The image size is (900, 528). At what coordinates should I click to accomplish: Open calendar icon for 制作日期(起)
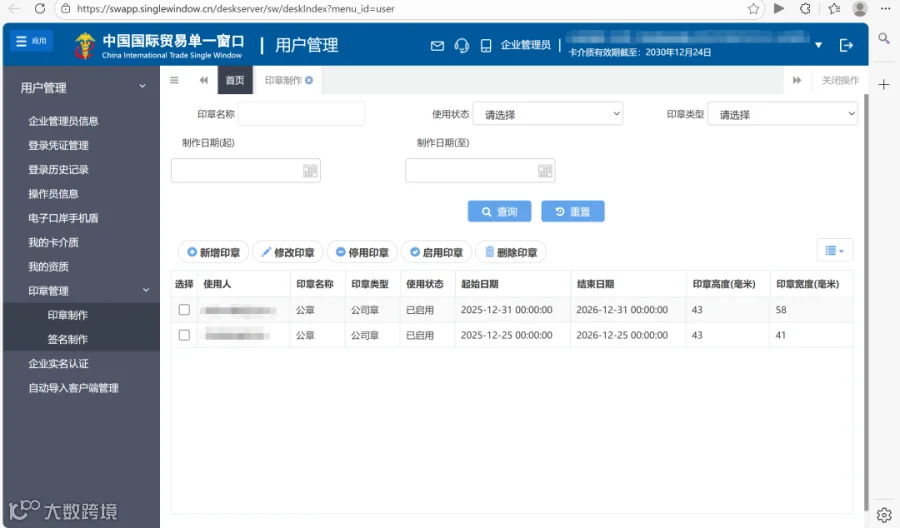[310, 170]
